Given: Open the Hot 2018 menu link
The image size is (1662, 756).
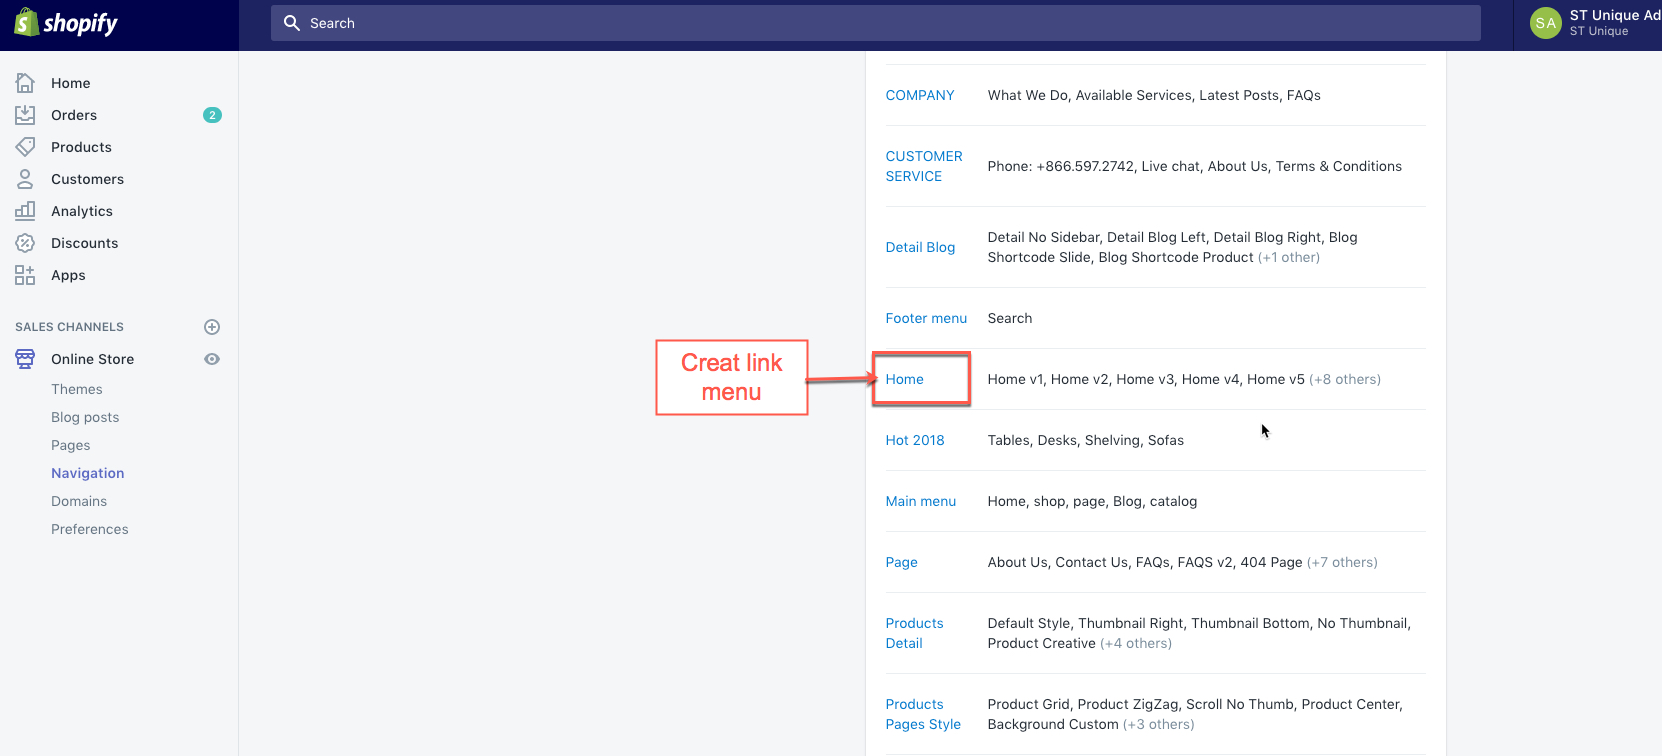Looking at the screenshot, I should tap(915, 440).
